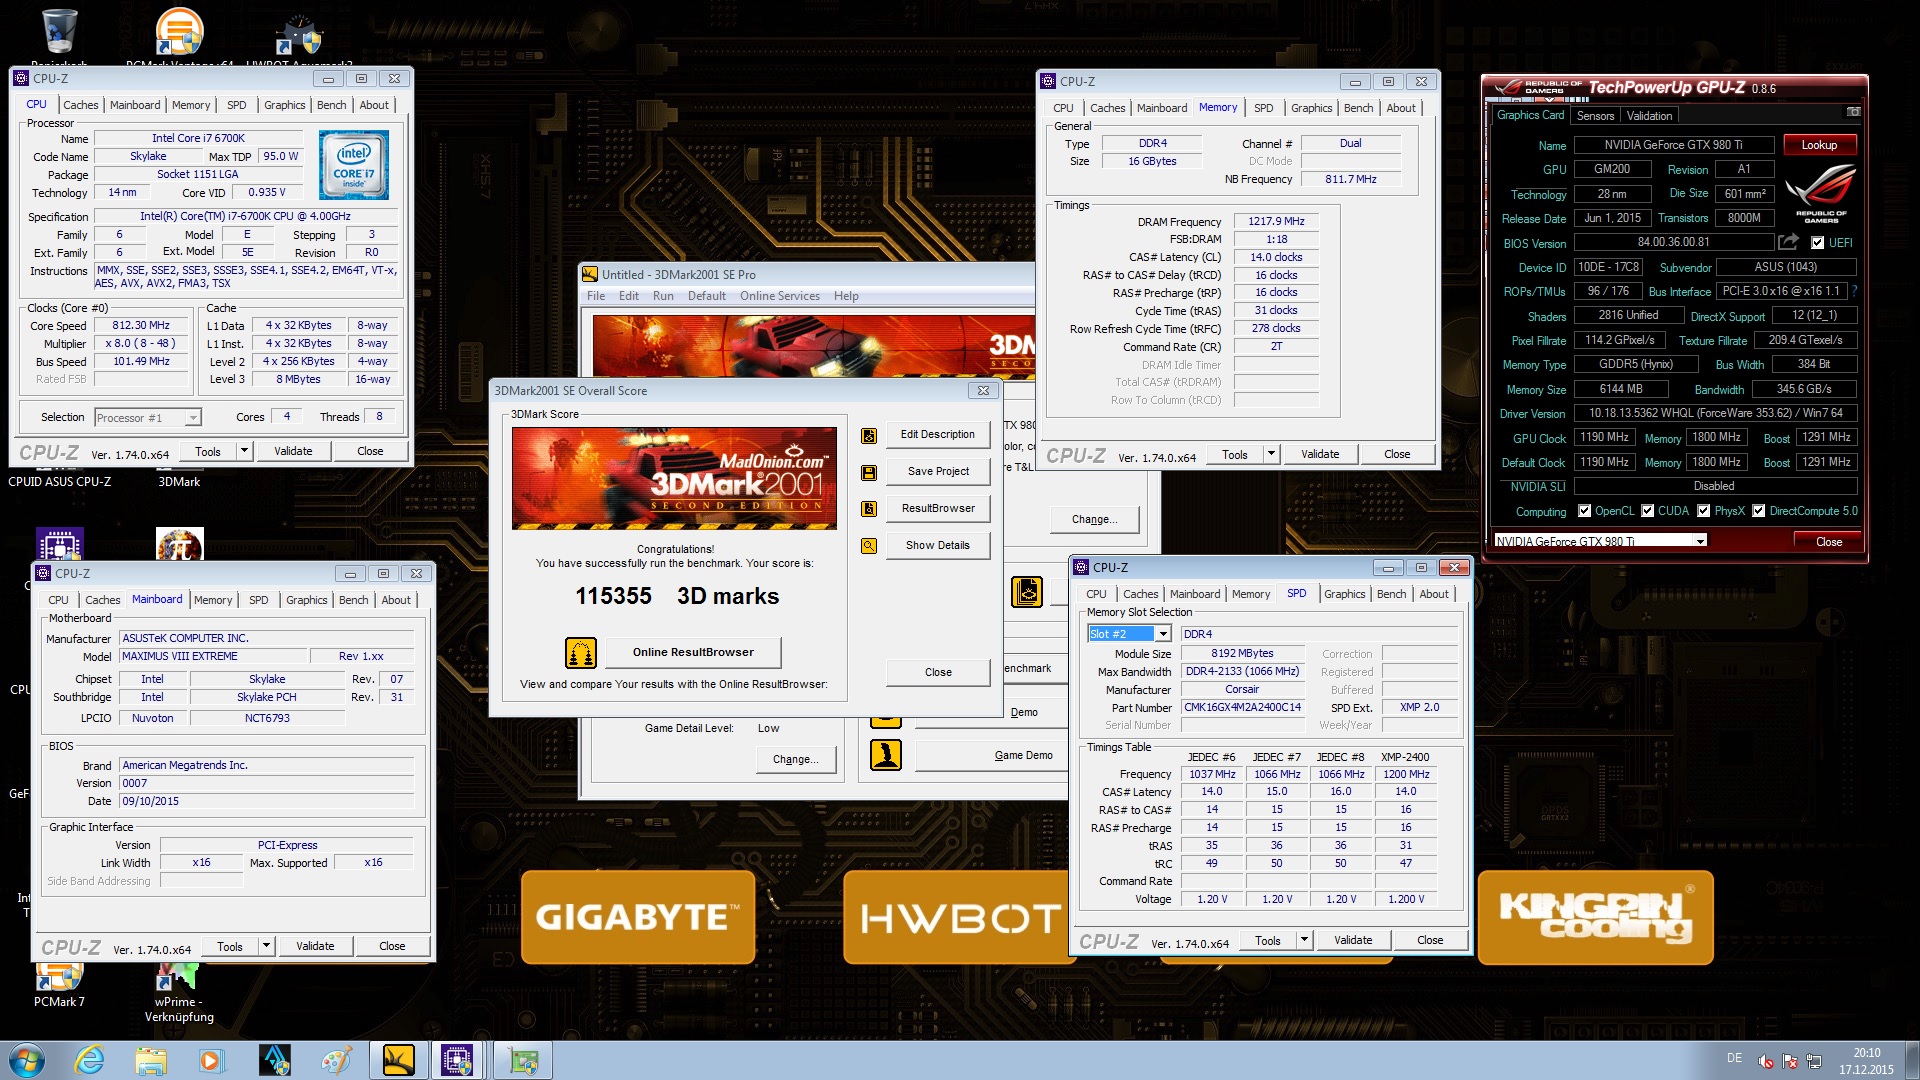This screenshot has height=1080, width=1920.
Task: Click the ASUS blue logo taskbar icon
Action: coord(274,1060)
